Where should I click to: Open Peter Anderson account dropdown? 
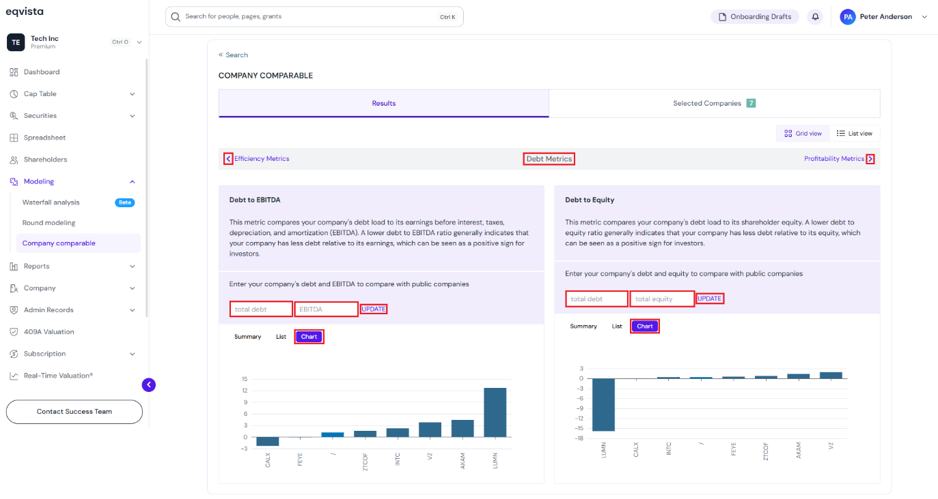click(924, 17)
